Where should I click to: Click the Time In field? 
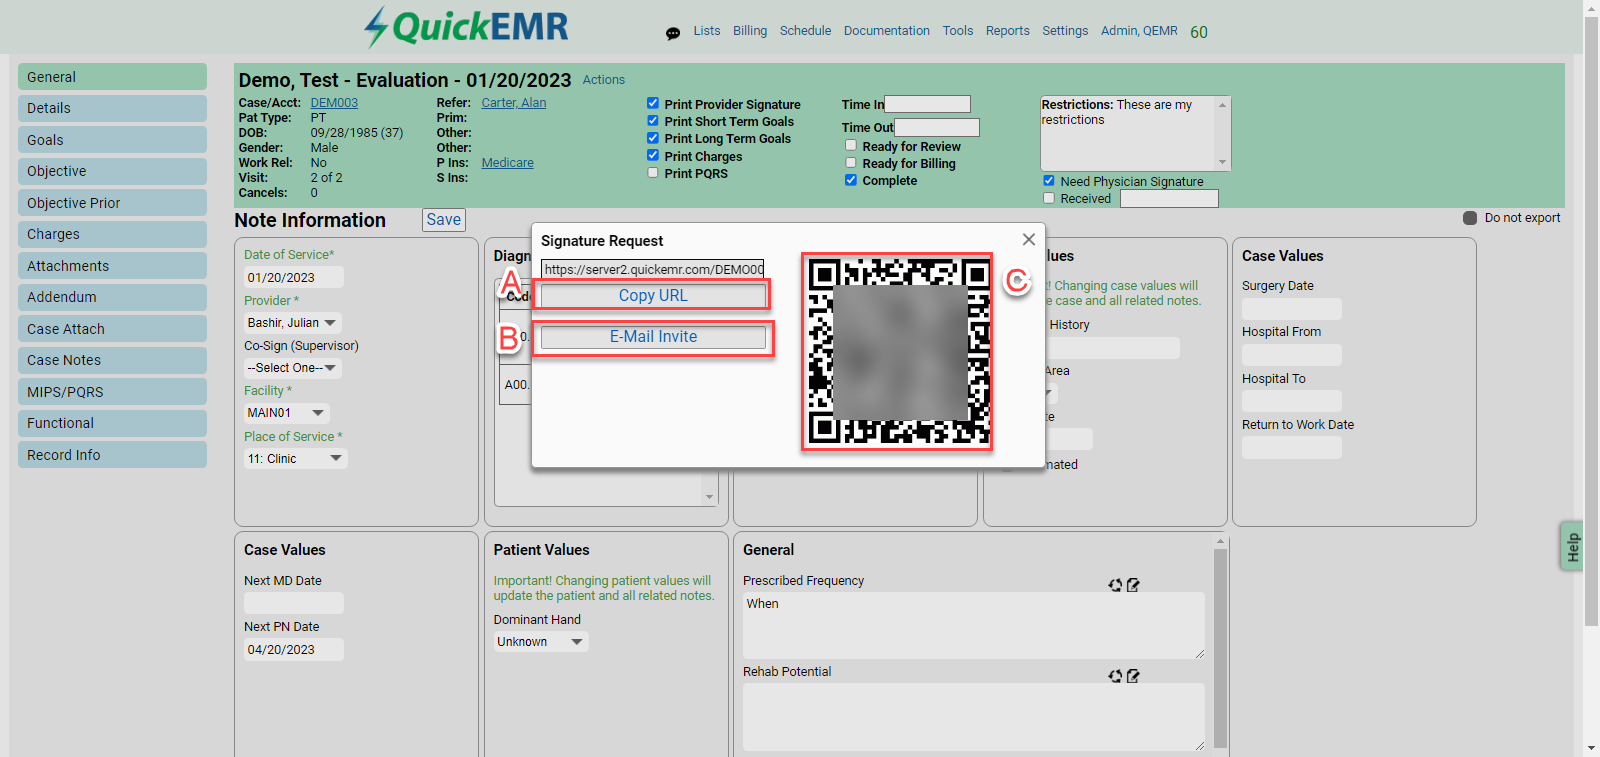click(928, 104)
